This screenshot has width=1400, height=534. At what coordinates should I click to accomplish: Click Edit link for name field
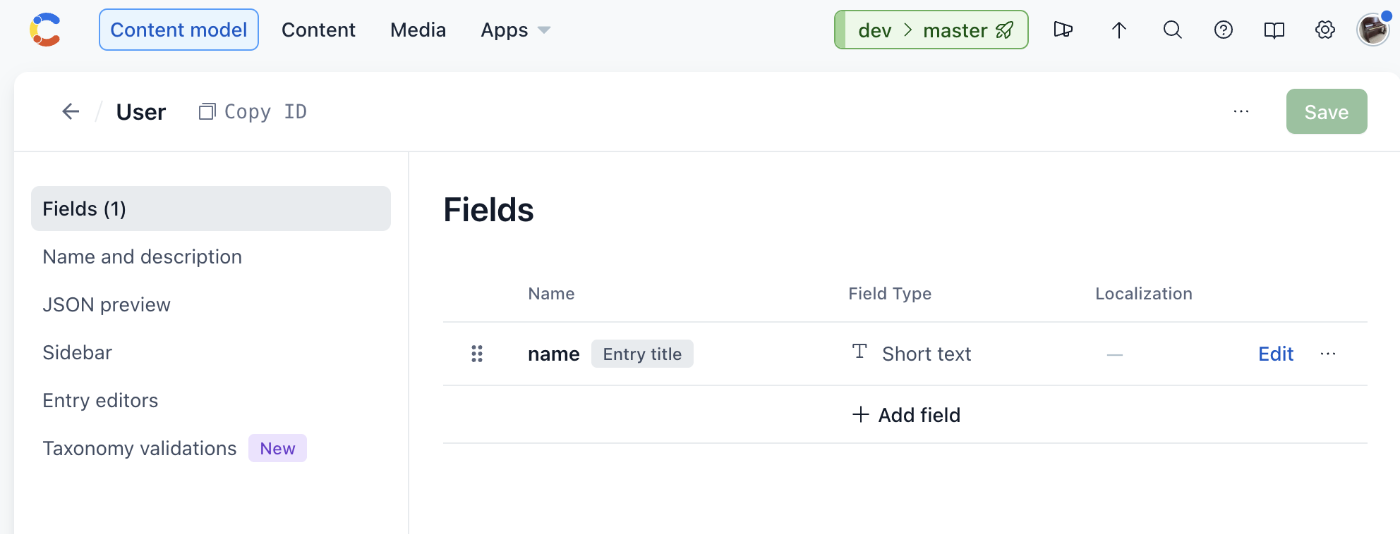tap(1276, 354)
